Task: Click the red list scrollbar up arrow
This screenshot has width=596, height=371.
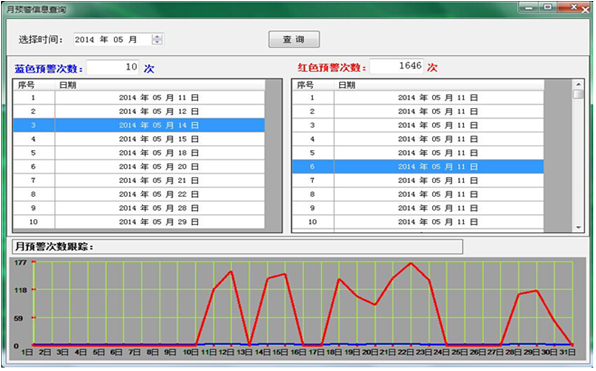Action: point(578,84)
